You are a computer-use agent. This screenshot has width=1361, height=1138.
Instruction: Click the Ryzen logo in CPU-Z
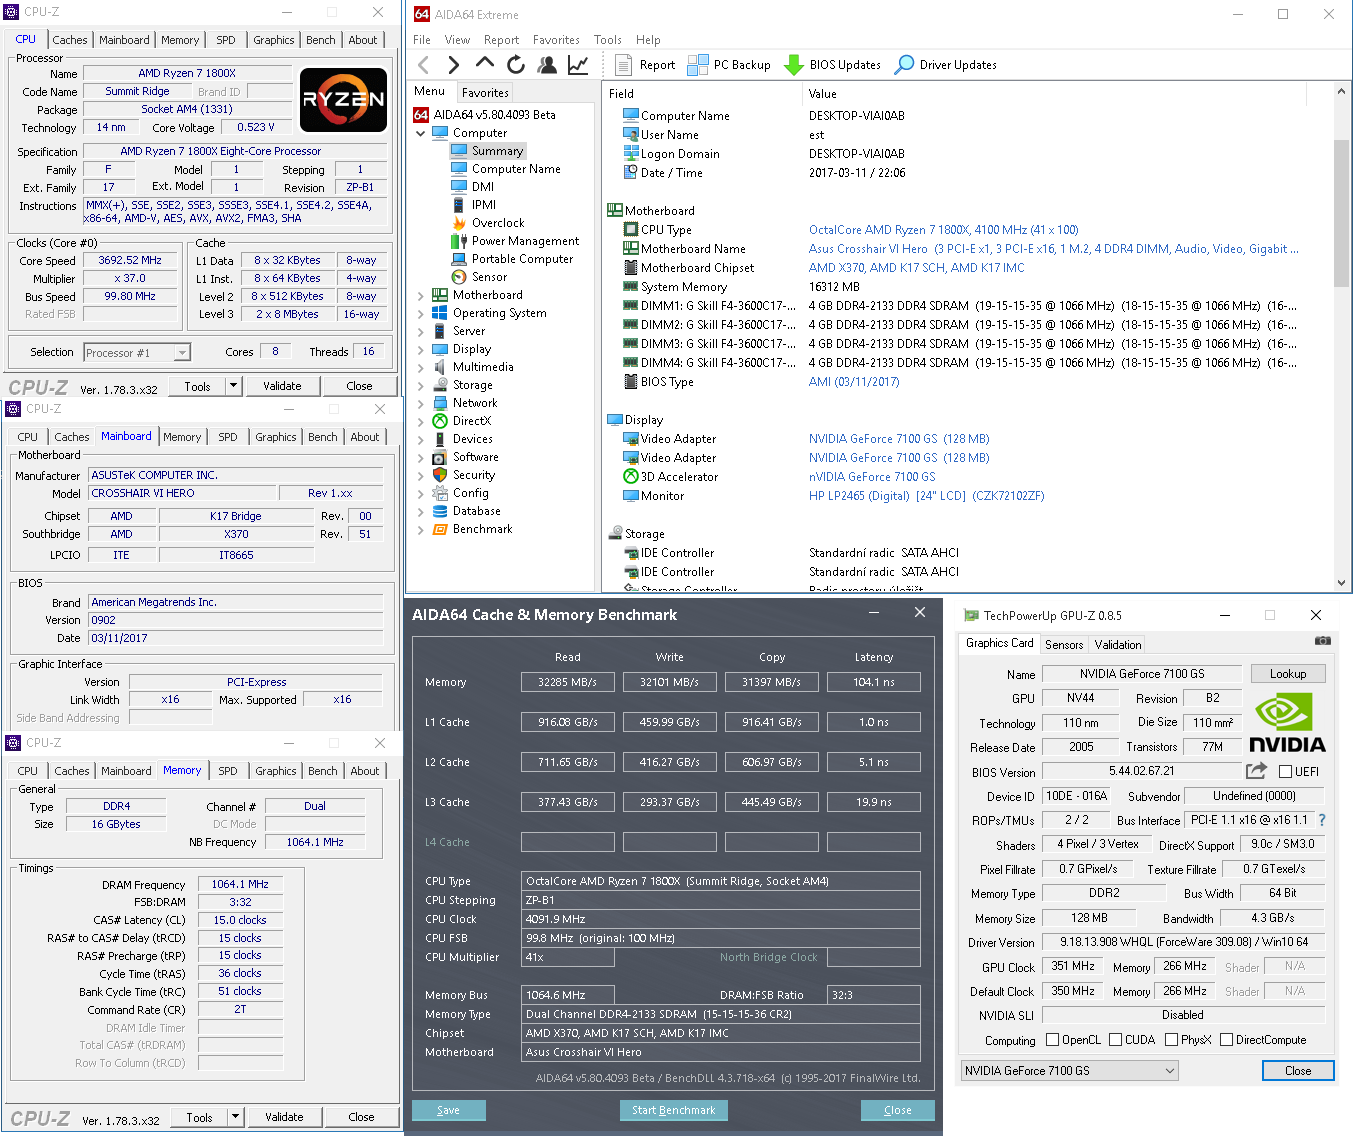coord(344,100)
